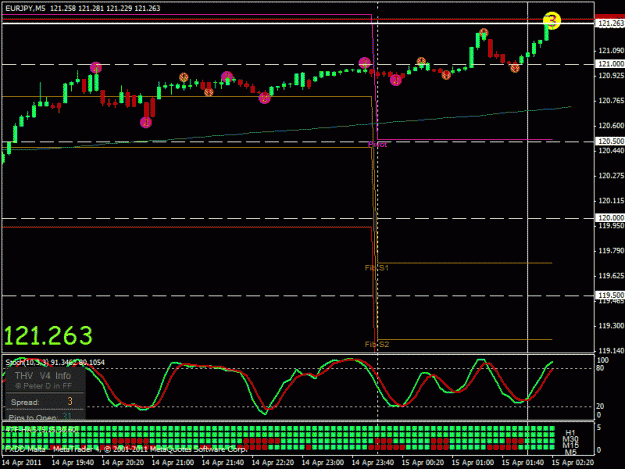Click the EURJPY,M5 chart title text

(x=26, y=8)
